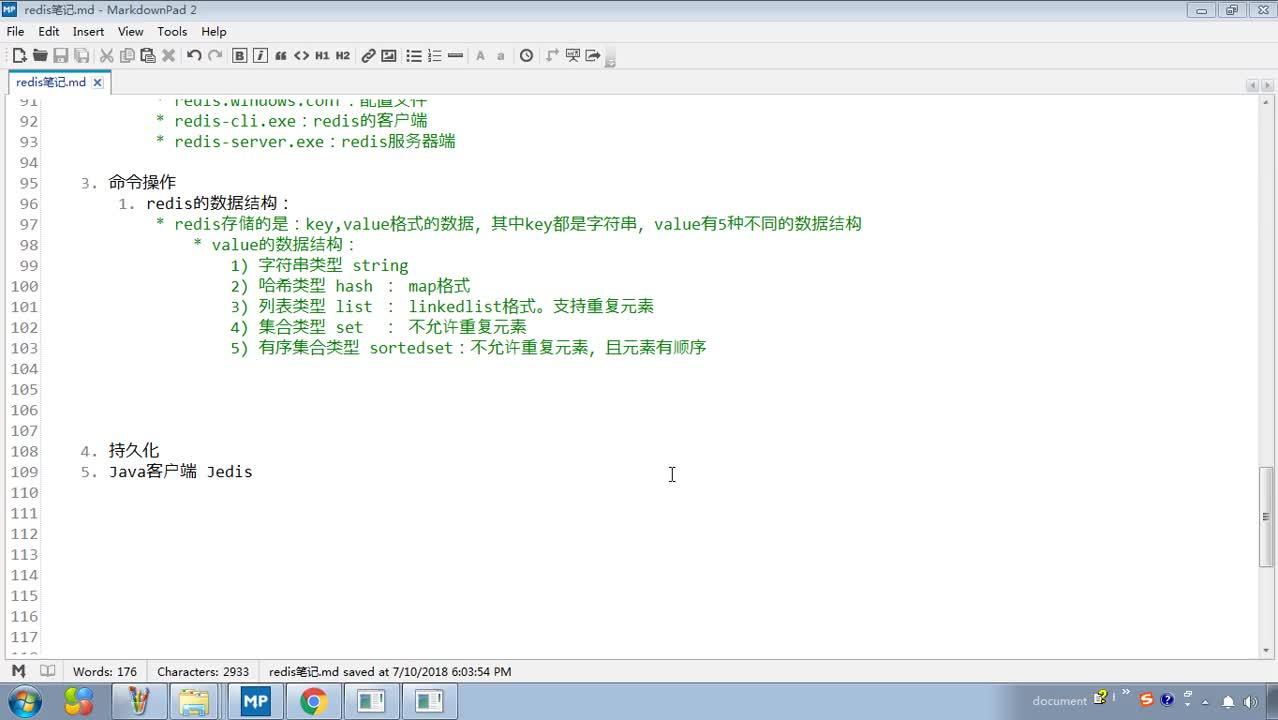1278x720 pixels.
Task: Toggle bold formatting
Action: [x=240, y=56]
